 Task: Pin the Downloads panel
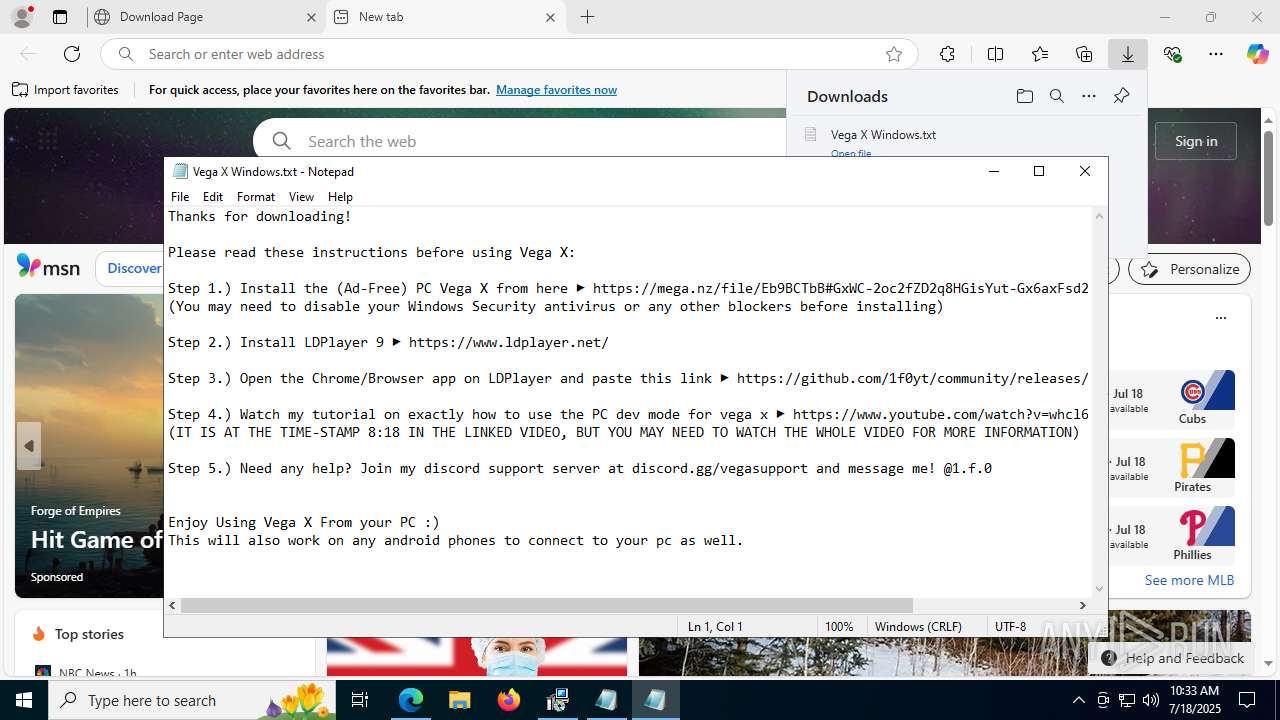(x=1121, y=96)
